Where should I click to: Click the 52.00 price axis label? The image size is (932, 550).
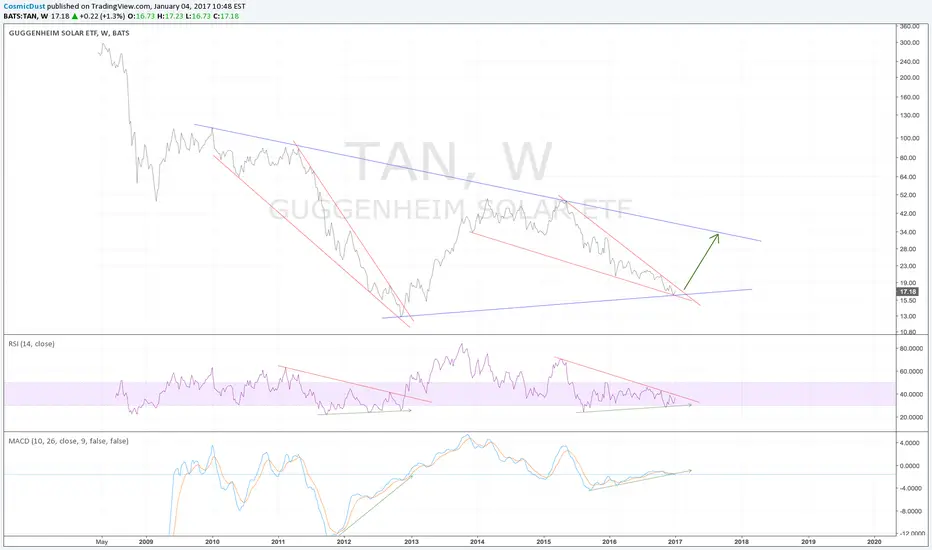click(909, 195)
